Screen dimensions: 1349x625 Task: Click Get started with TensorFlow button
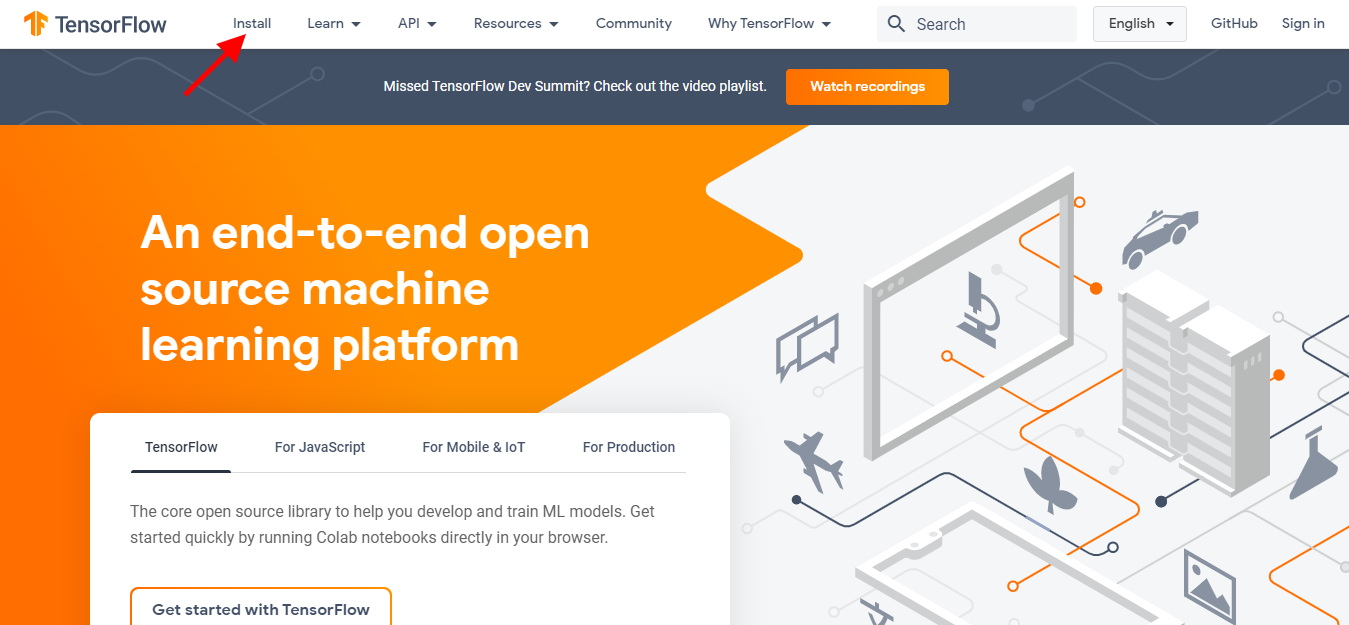tap(260, 609)
